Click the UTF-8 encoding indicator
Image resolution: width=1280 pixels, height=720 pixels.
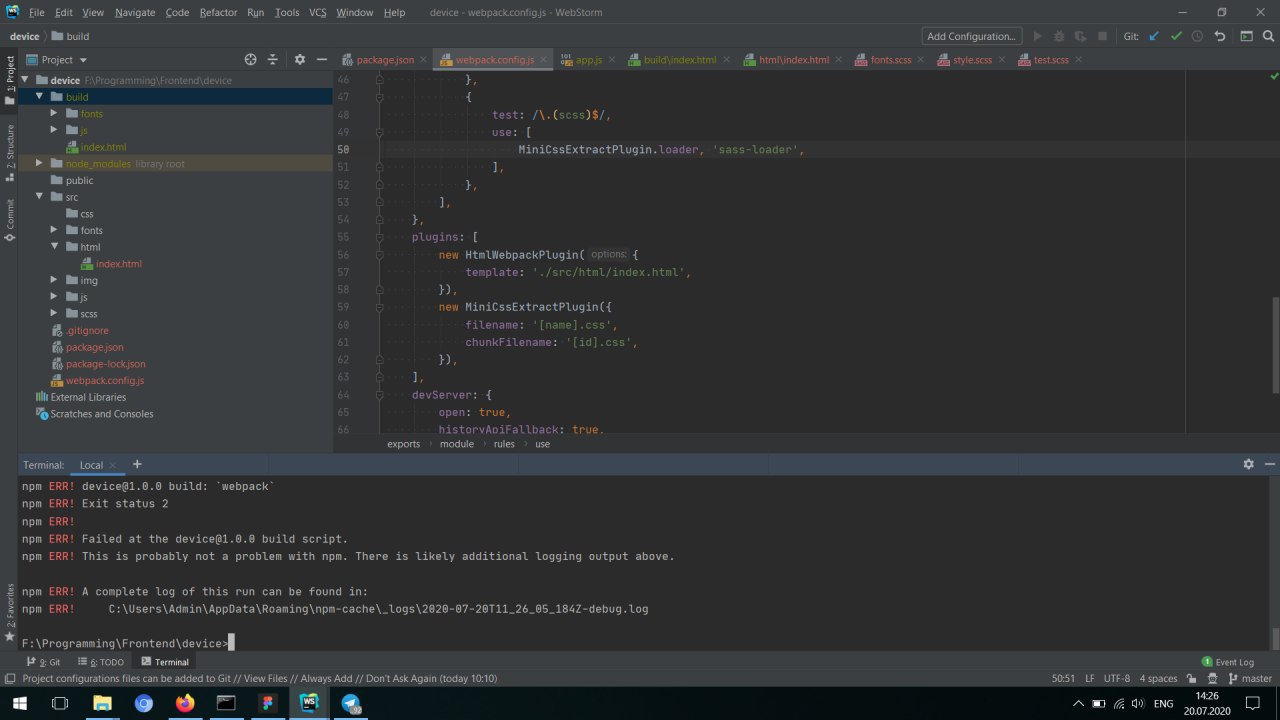[x=1117, y=678]
